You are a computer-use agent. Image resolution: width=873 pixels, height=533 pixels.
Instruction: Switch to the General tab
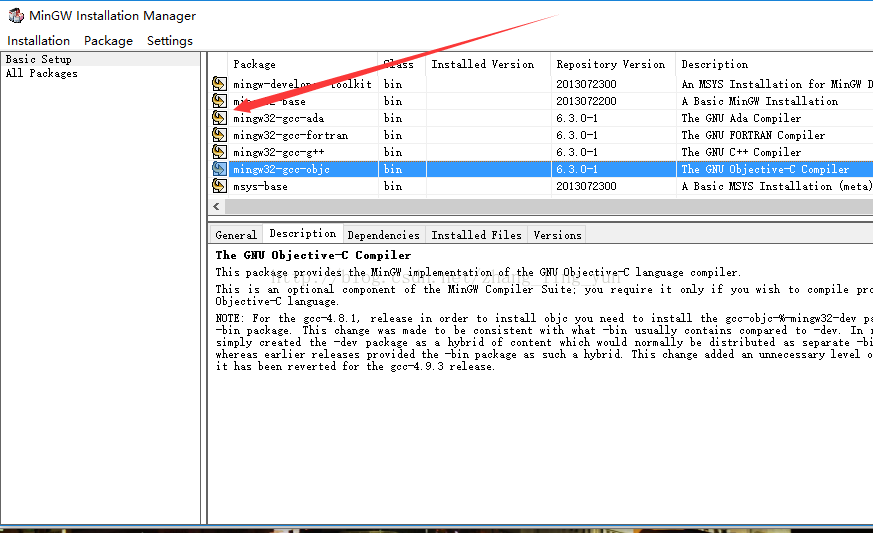236,235
